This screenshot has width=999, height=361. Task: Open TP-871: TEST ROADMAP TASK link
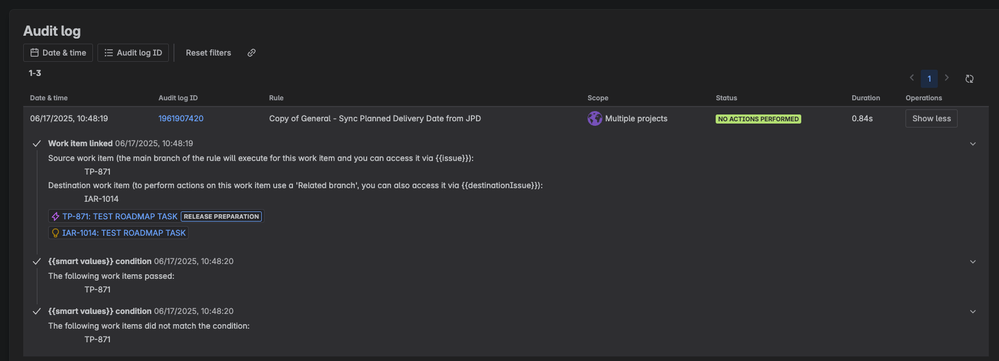point(120,216)
